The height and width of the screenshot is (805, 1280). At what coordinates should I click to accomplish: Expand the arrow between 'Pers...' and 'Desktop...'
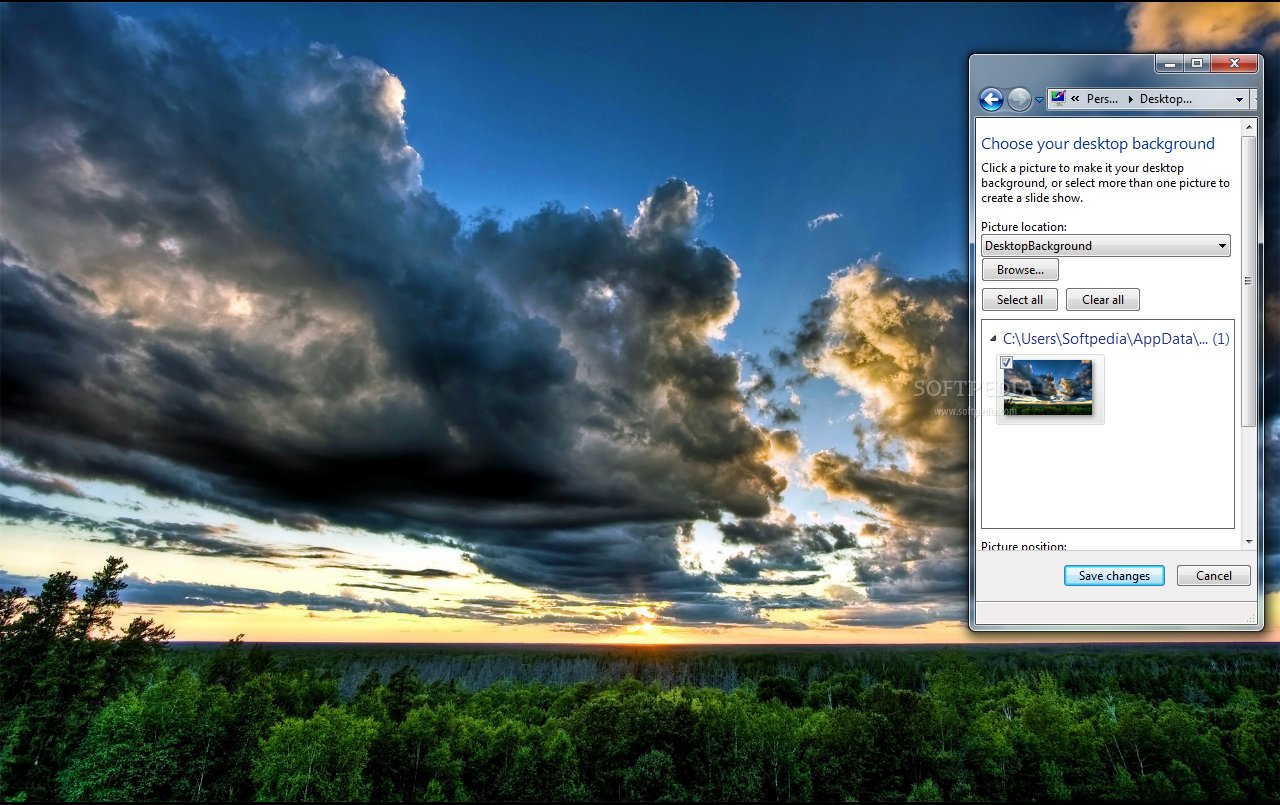pos(1130,99)
